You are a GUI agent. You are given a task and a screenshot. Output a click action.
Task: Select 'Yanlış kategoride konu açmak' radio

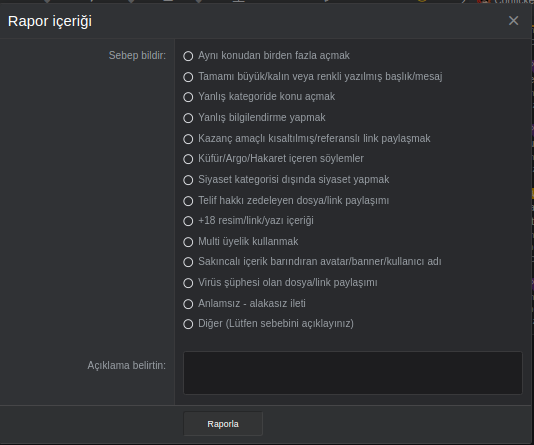pyautogui.click(x=188, y=97)
